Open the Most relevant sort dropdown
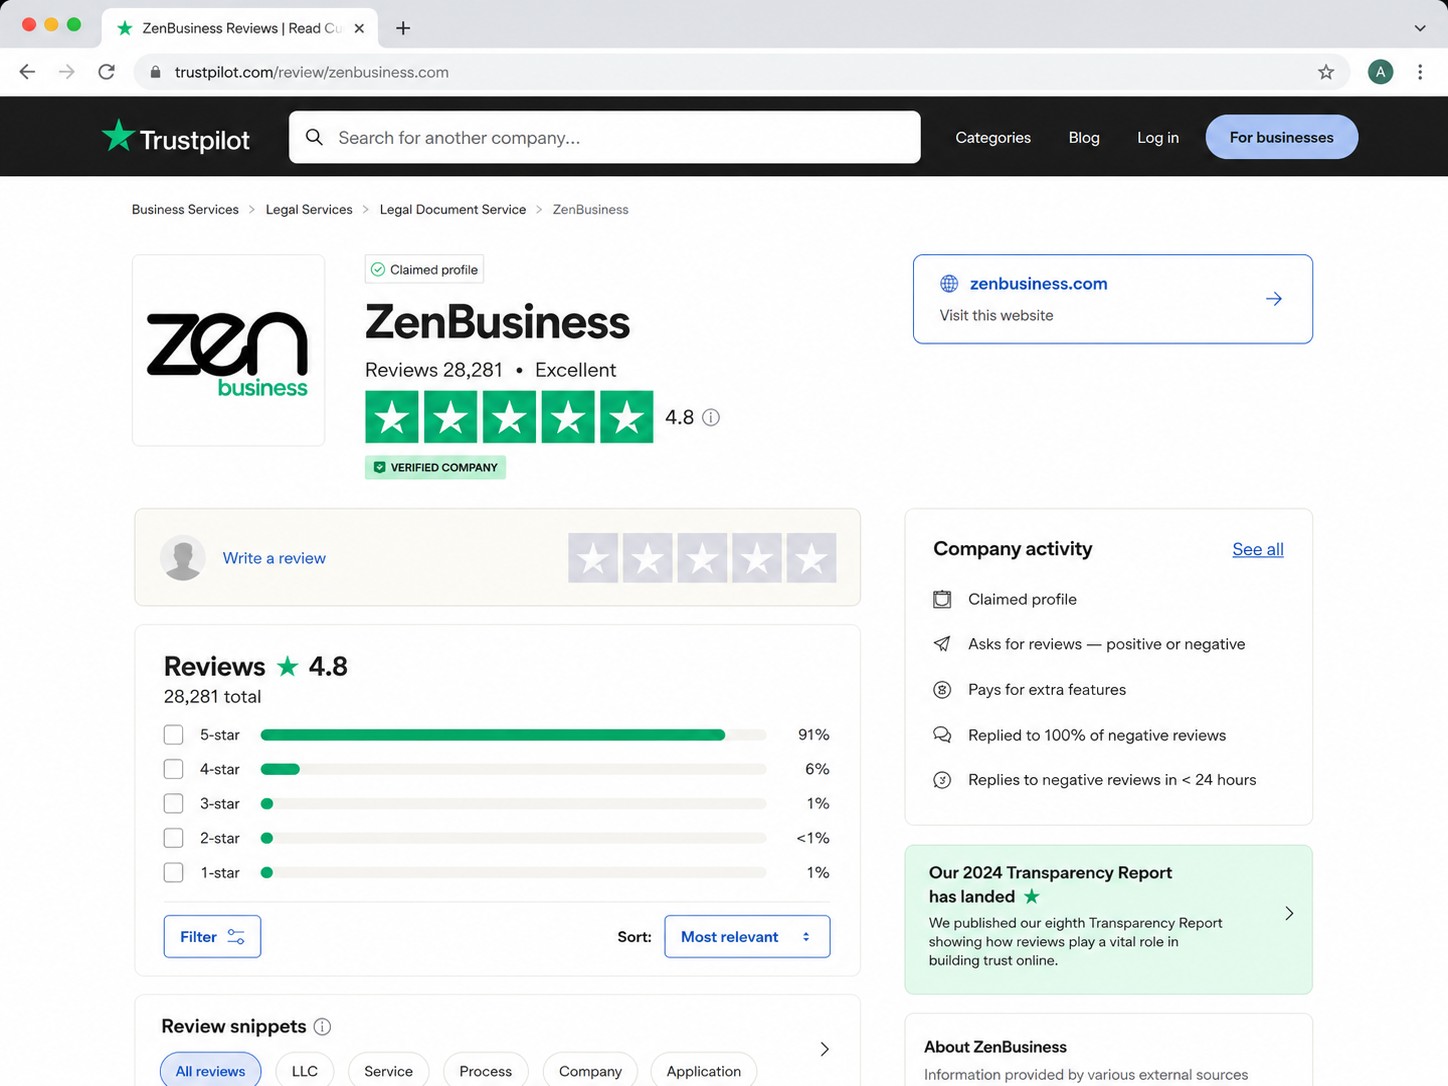Viewport: 1448px width, 1086px height. pyautogui.click(x=747, y=937)
